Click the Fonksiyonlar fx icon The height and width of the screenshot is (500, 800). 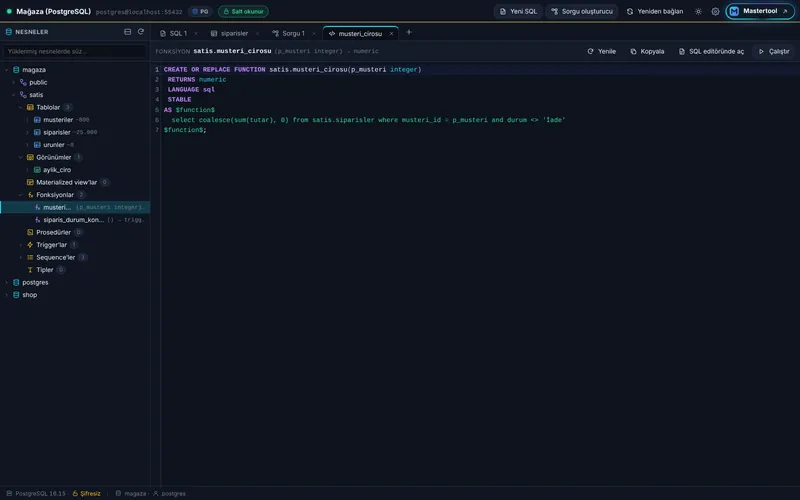point(30,195)
